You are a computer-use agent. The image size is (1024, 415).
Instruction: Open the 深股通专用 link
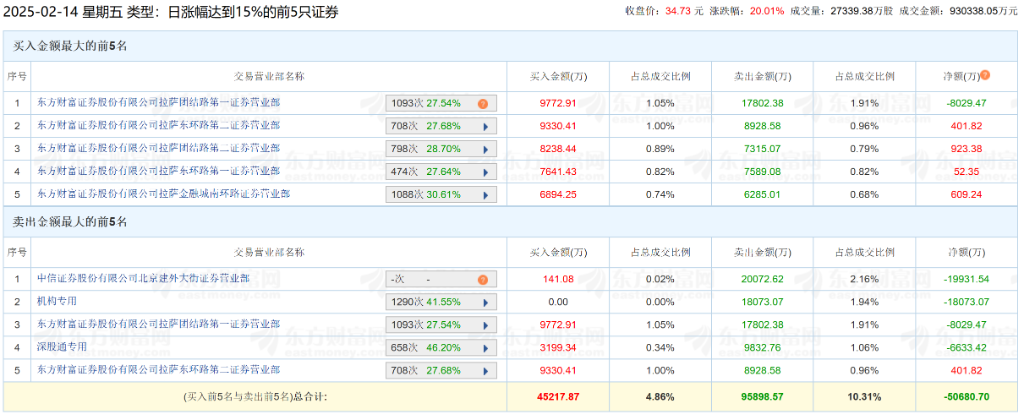pos(60,347)
